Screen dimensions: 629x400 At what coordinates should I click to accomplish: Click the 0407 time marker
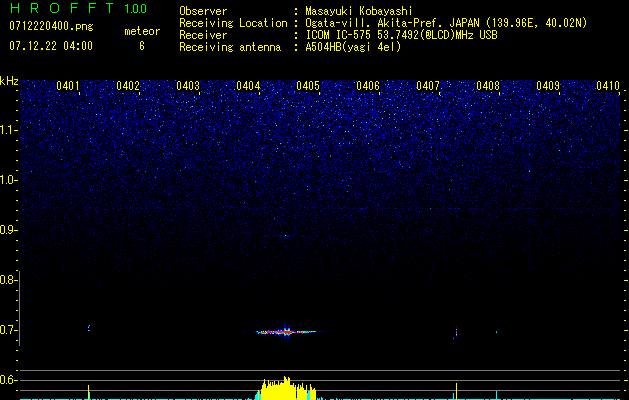pos(428,86)
